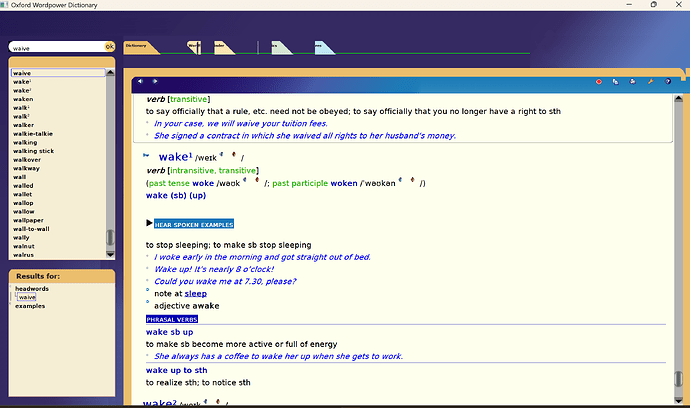This screenshot has width=690, height=408.
Task: Select 'waive' result under headwords
Action: (27, 297)
